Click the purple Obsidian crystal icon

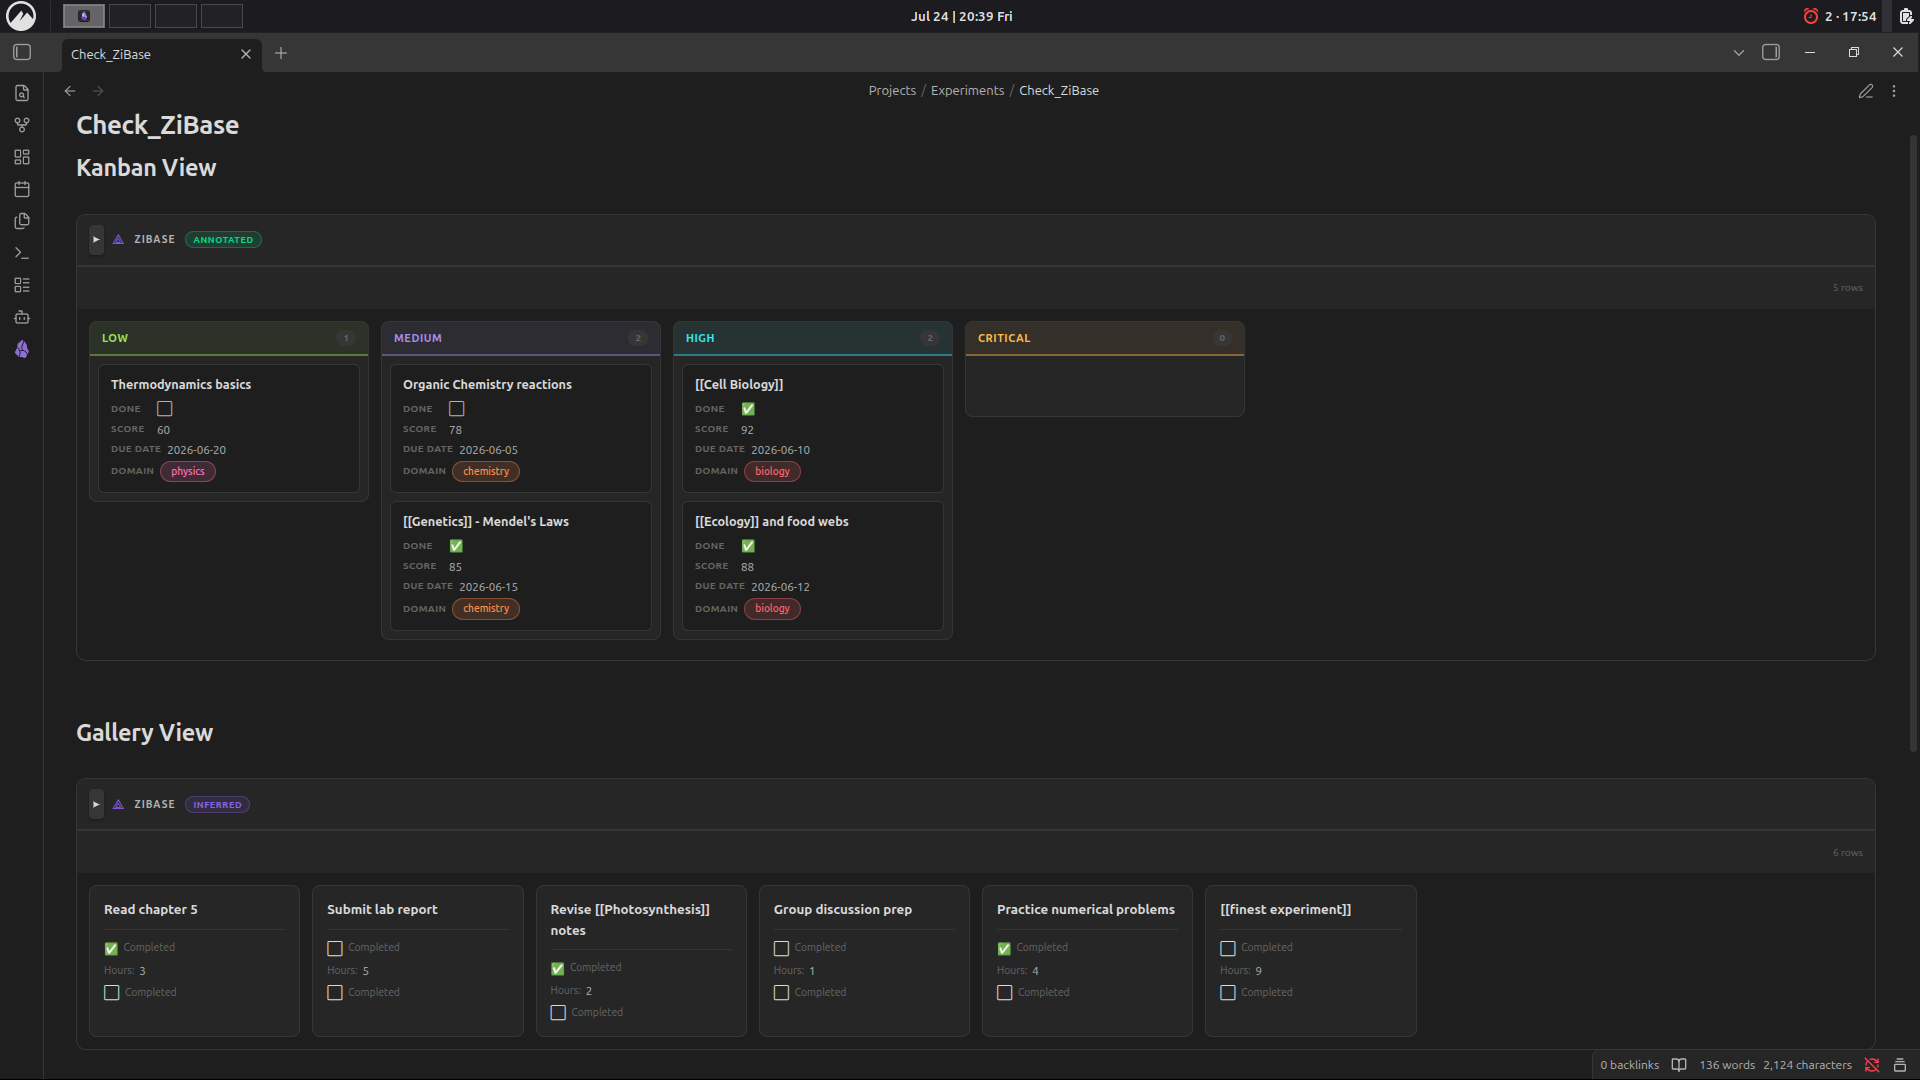22,349
